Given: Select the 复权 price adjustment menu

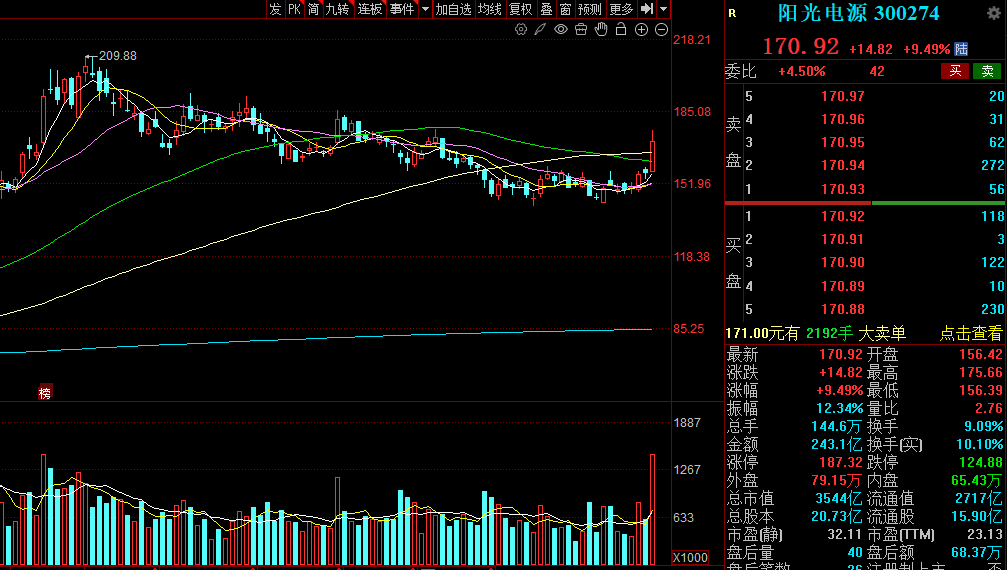Looking at the screenshot, I should [x=520, y=9].
